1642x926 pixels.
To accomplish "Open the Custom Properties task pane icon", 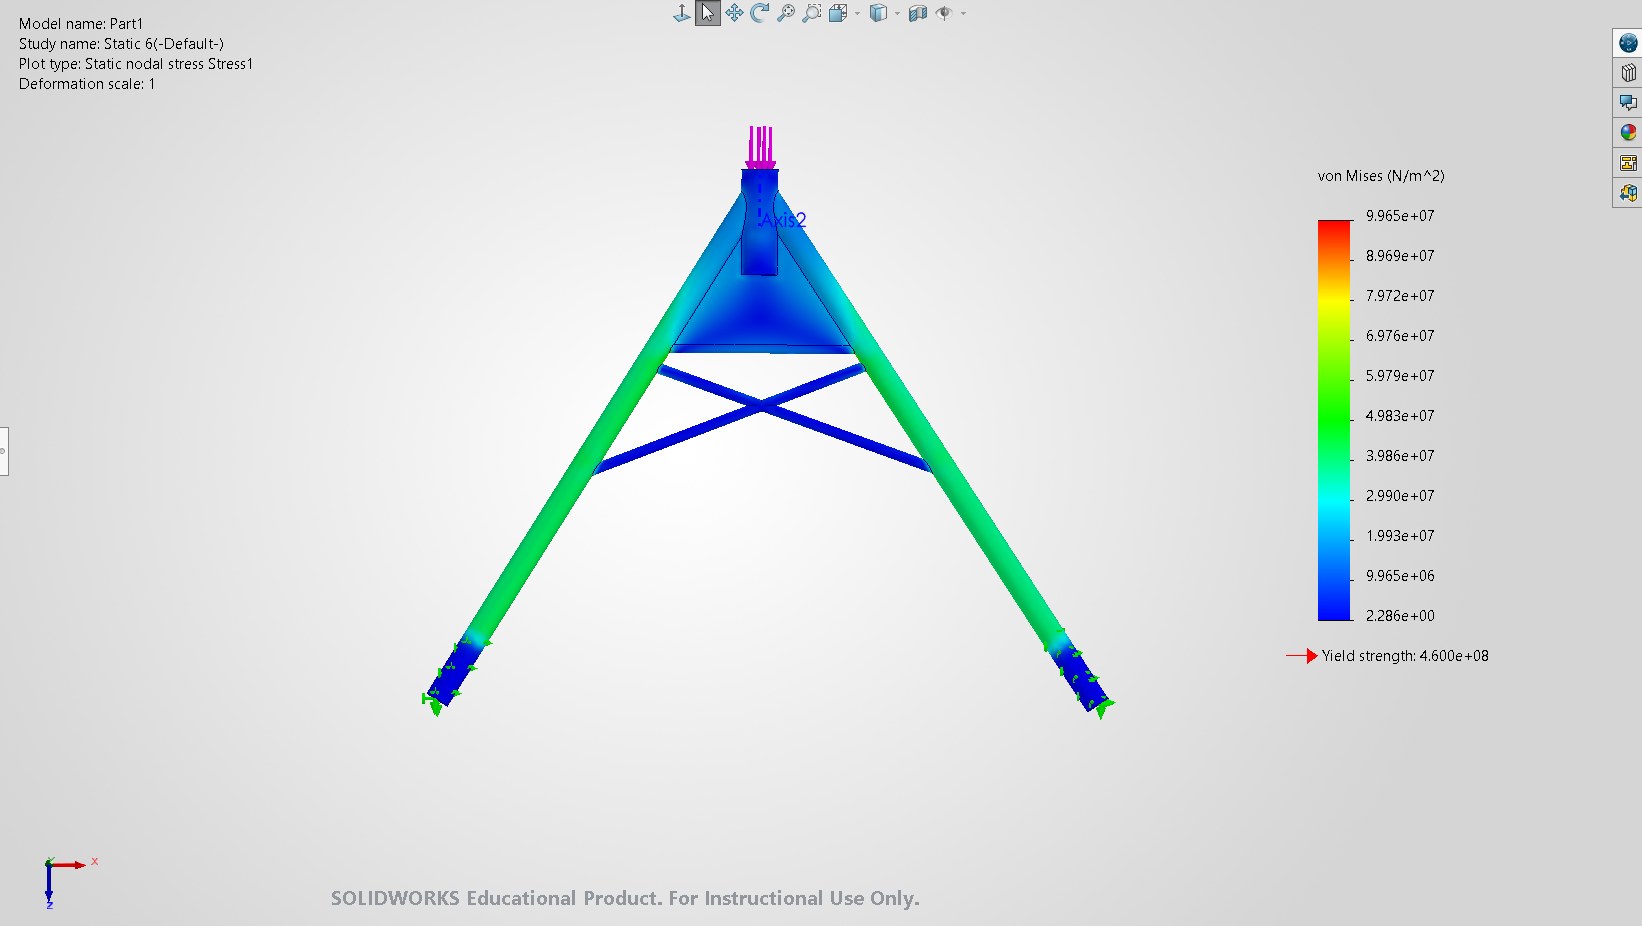I will coord(1628,163).
